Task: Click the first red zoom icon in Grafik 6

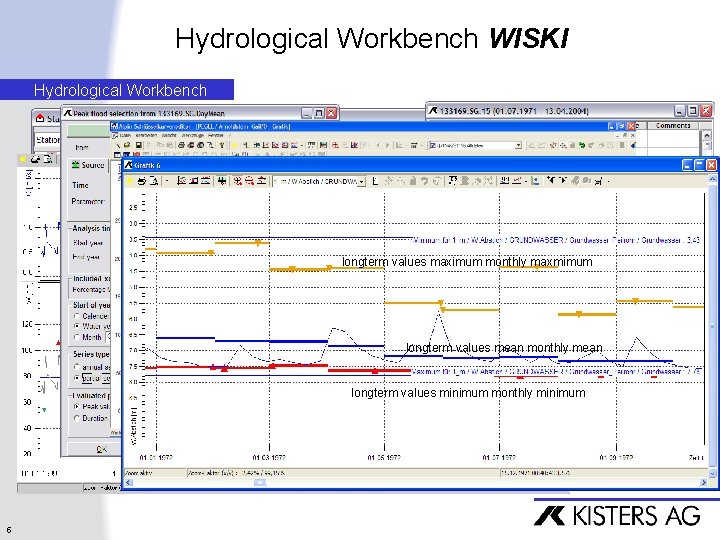Action: [x=237, y=181]
